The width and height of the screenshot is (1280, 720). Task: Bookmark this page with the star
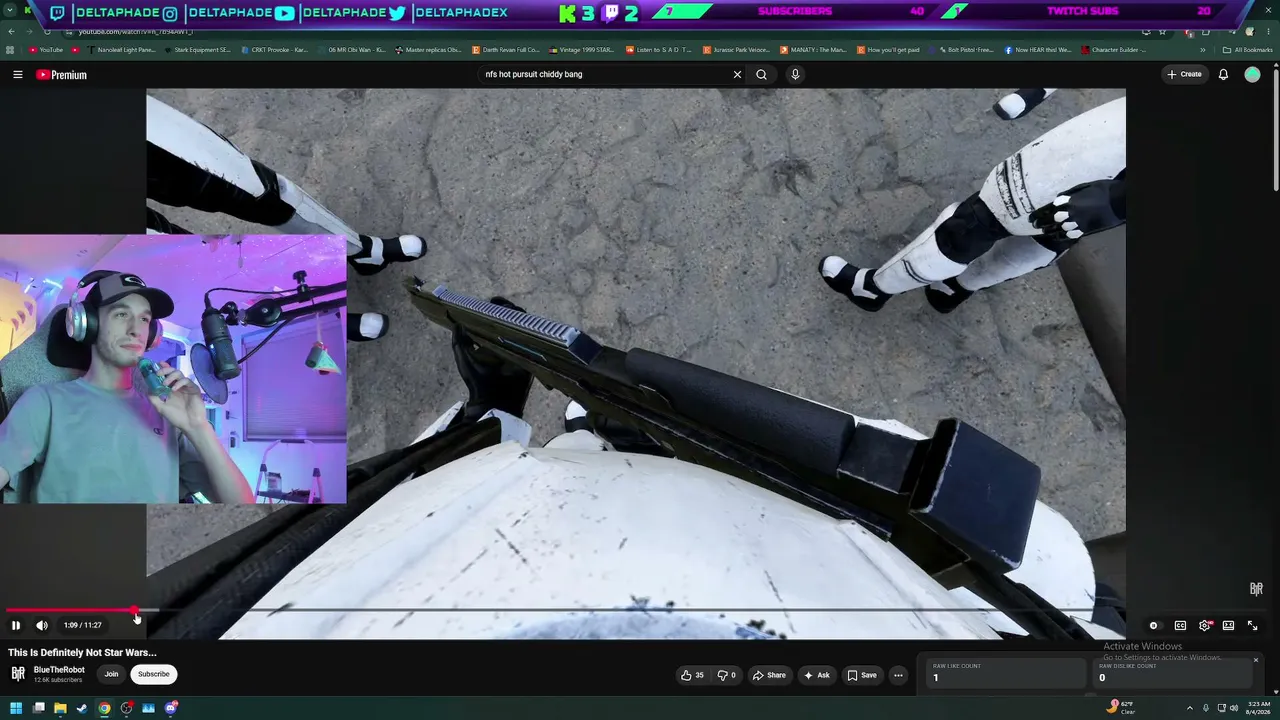(x=1162, y=32)
